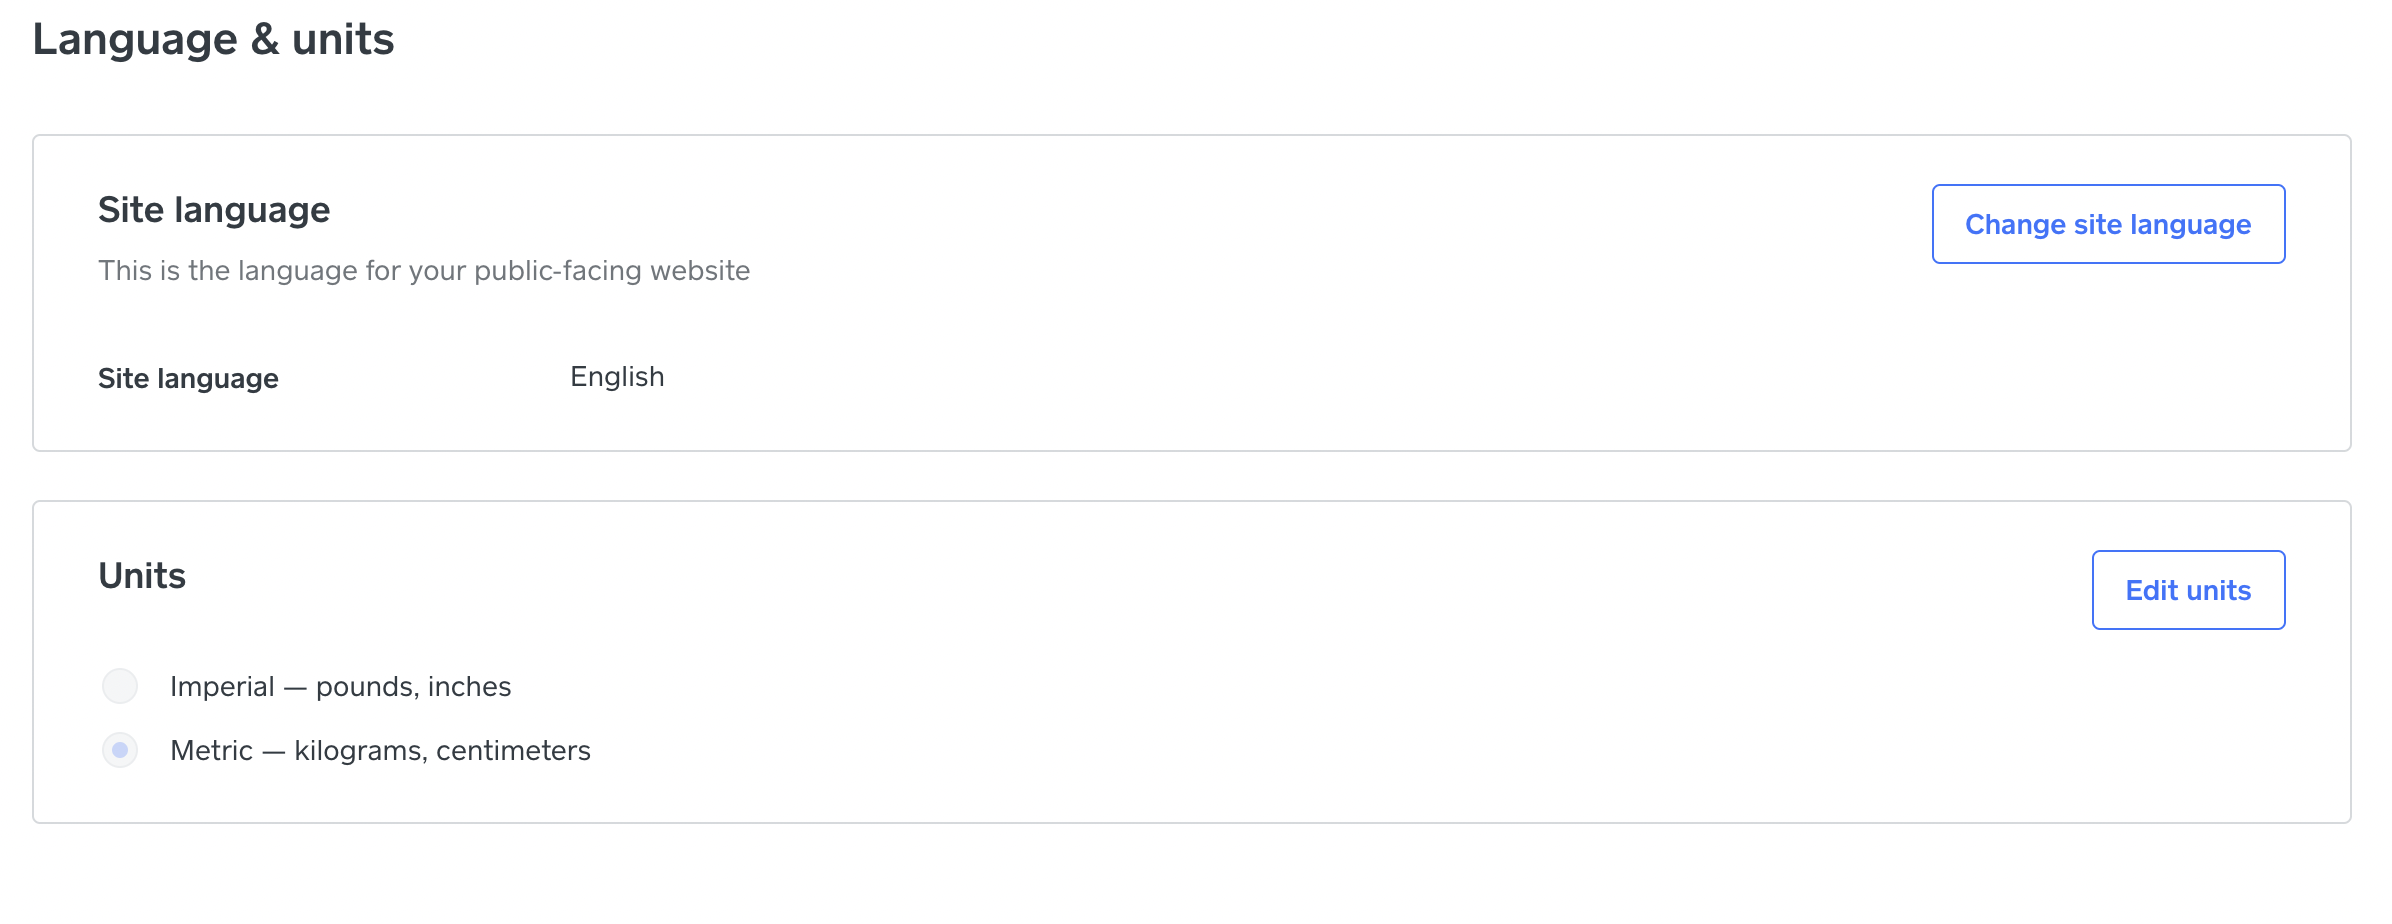2392x924 pixels.
Task: Click the public-facing website description text
Action: 424,270
